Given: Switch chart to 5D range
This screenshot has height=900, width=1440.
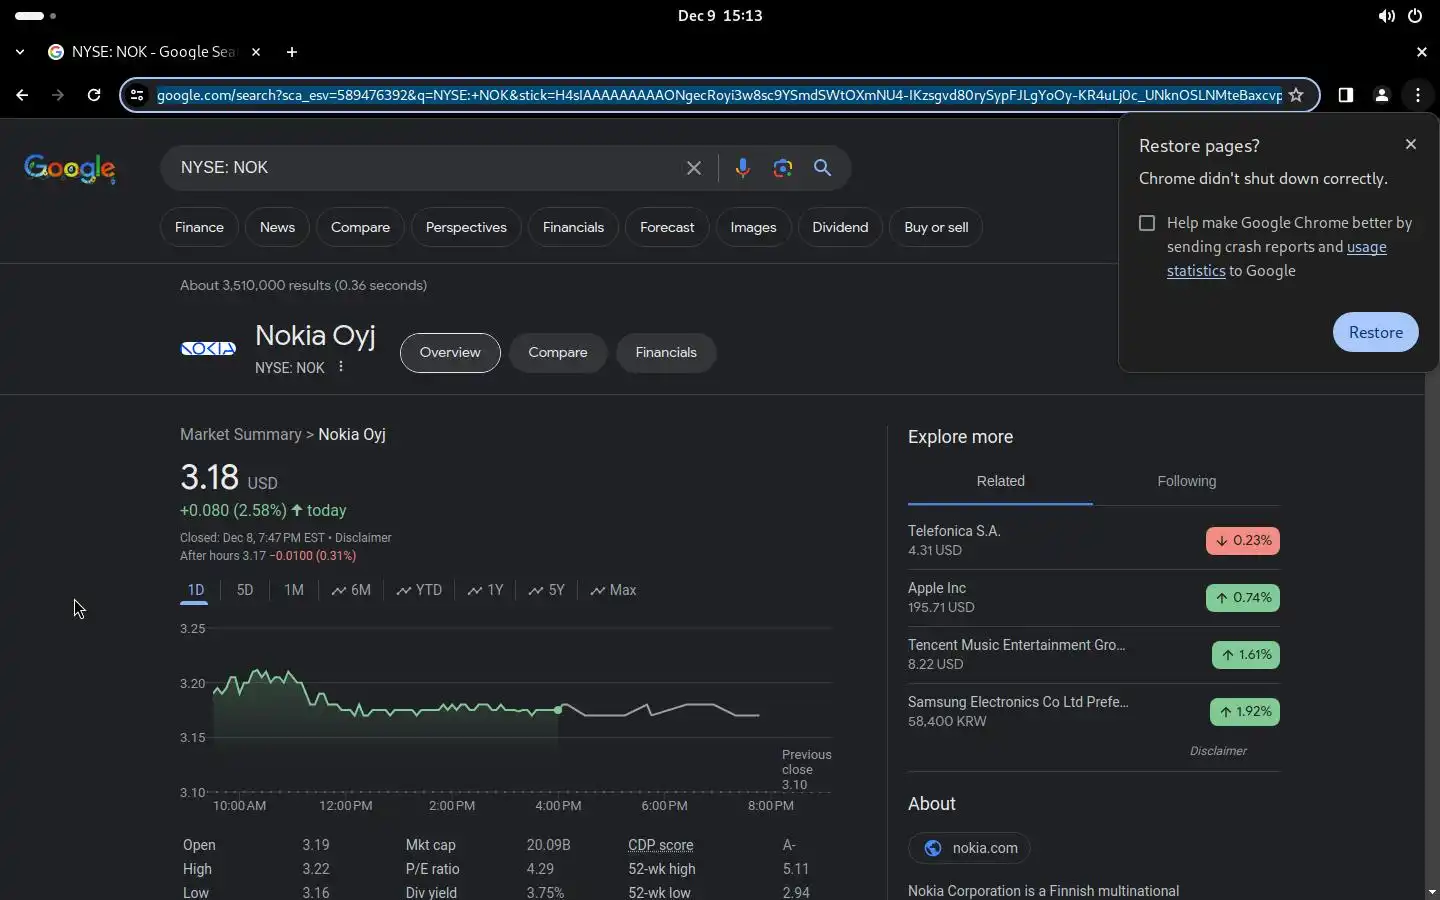Looking at the screenshot, I should click(x=245, y=590).
